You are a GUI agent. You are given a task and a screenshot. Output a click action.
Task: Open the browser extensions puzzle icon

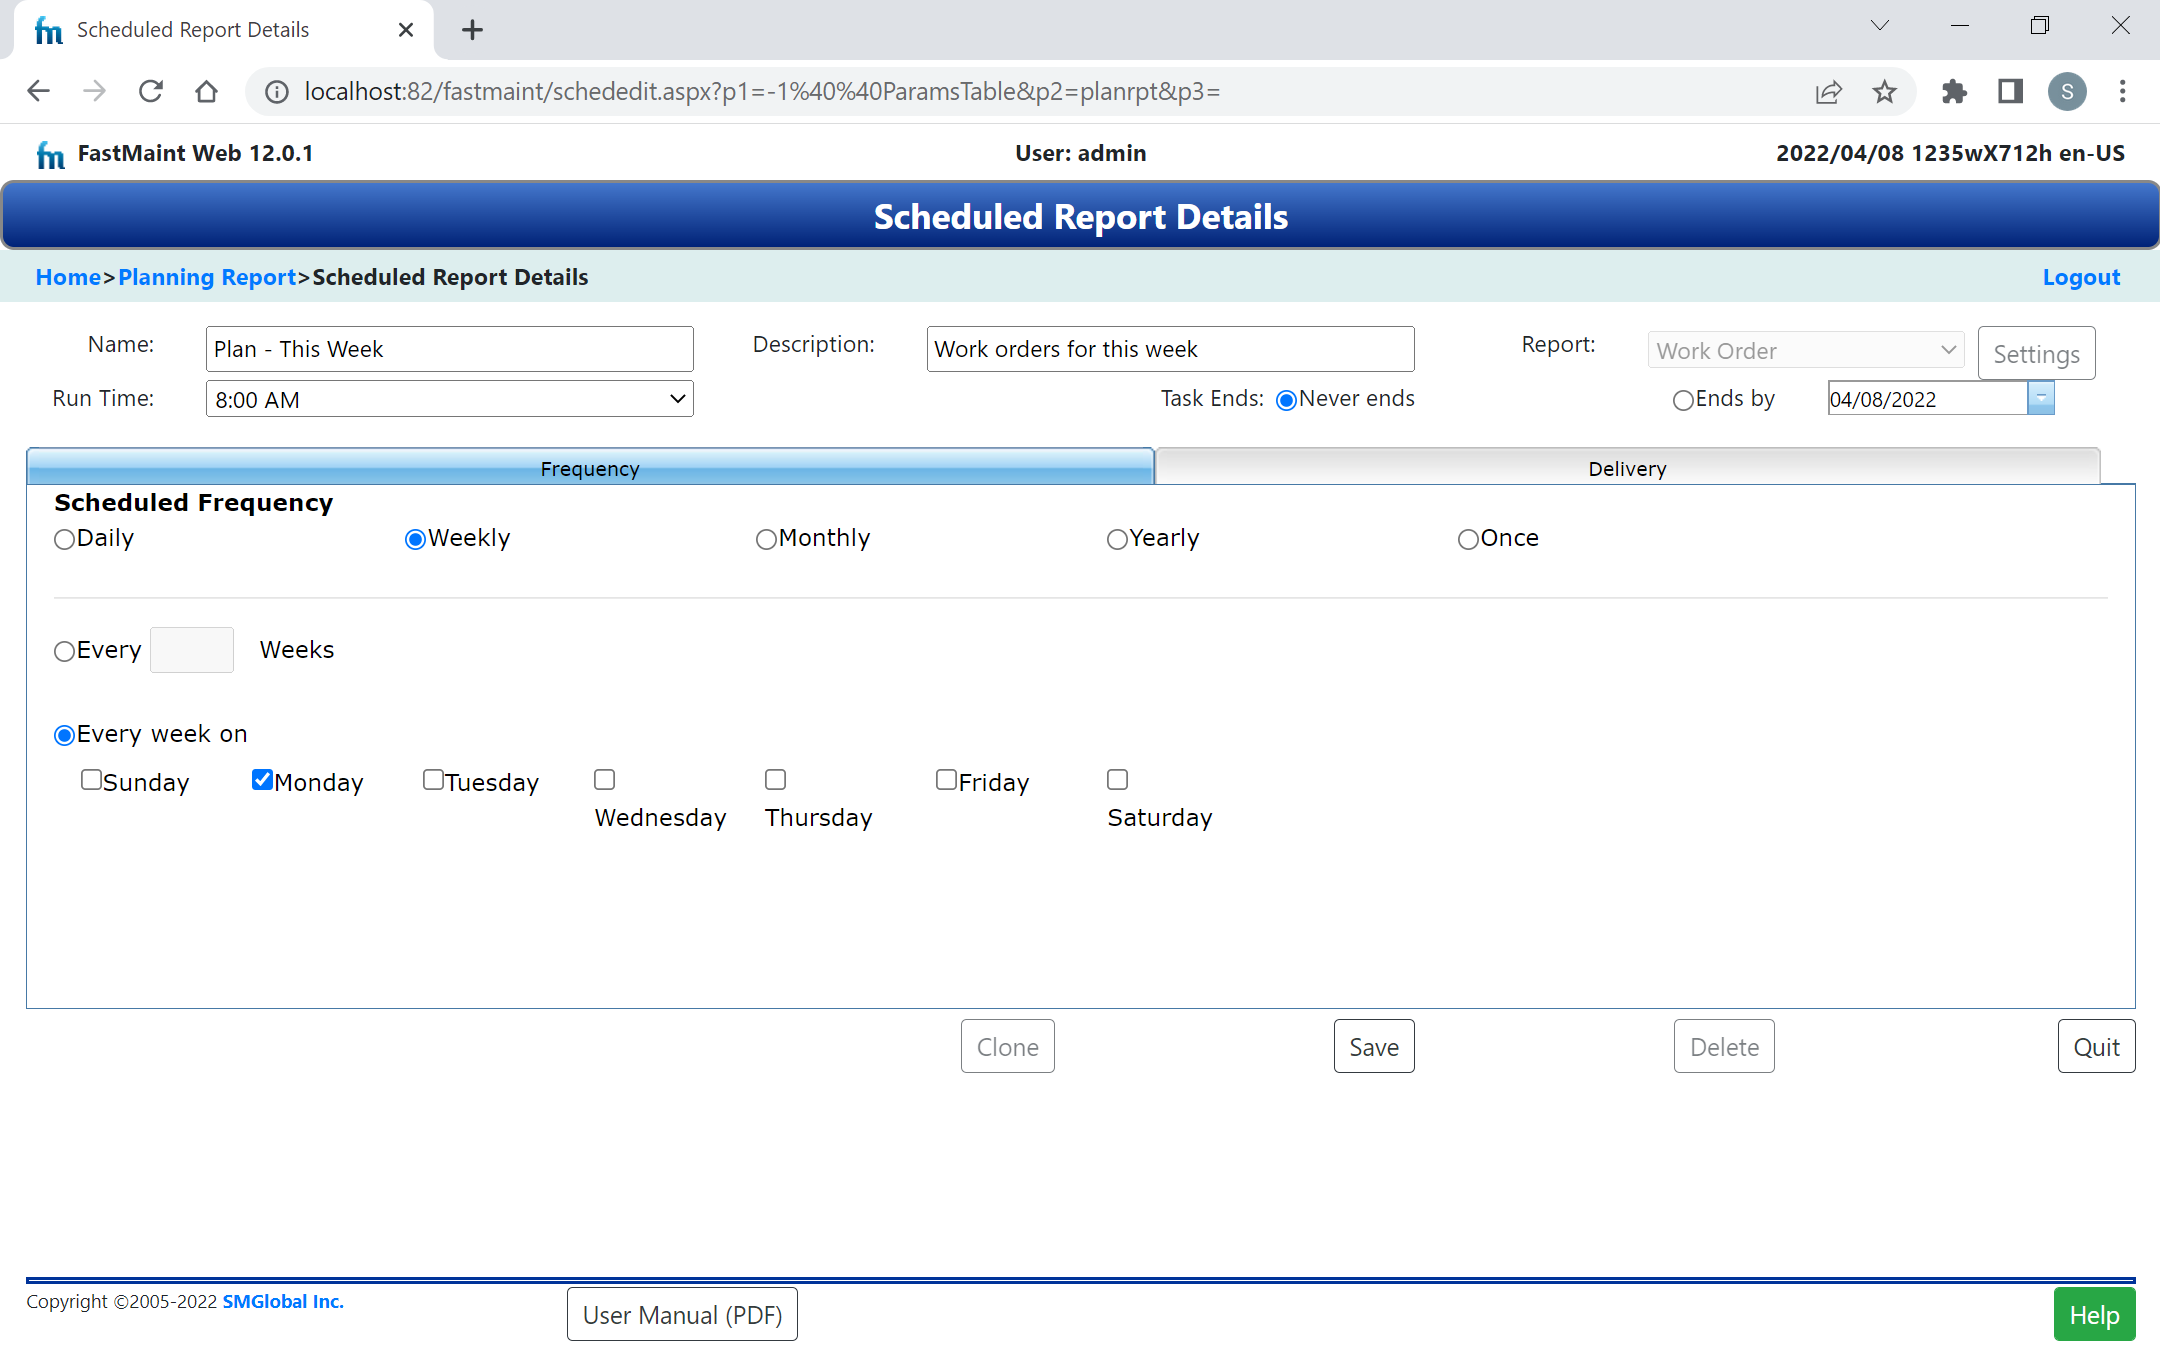coord(1954,92)
